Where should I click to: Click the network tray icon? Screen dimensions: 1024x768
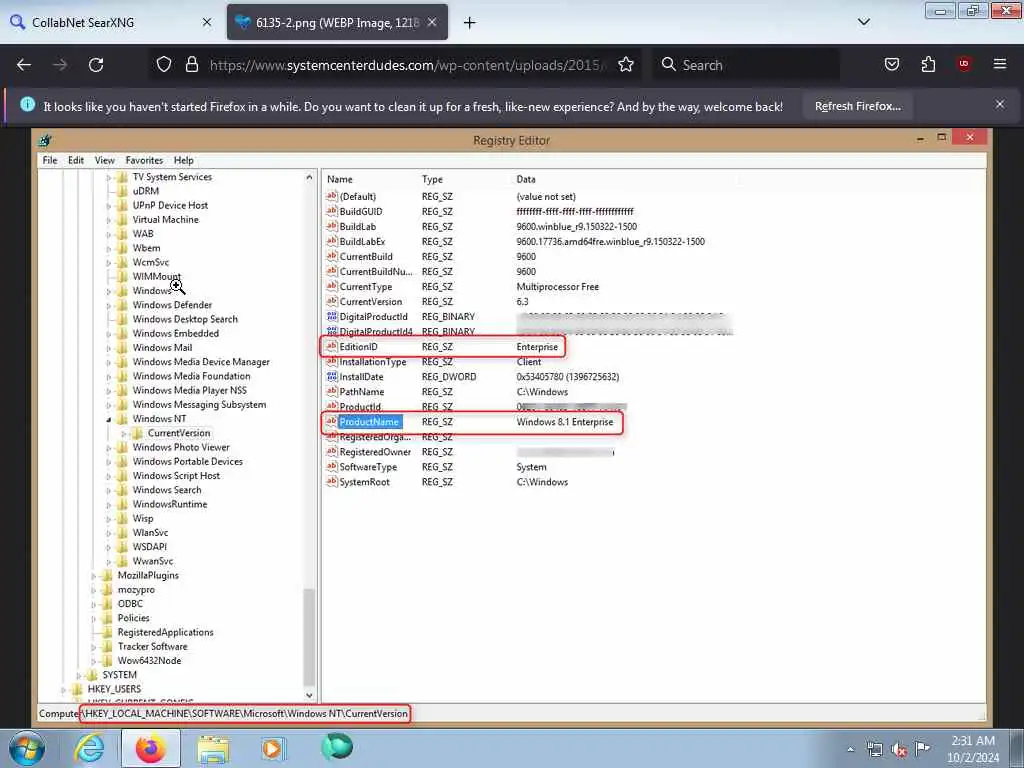tap(874, 750)
